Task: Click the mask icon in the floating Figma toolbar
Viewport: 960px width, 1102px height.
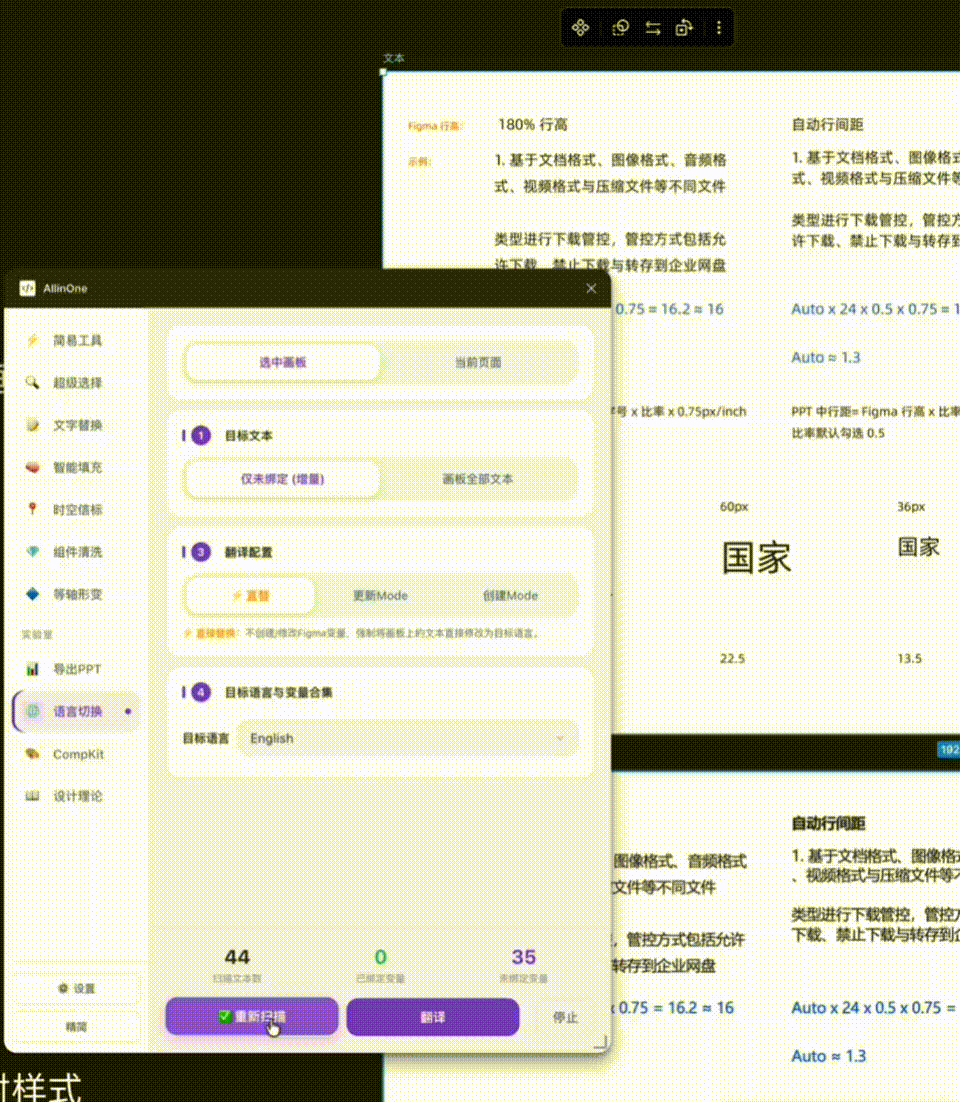Action: [620, 28]
